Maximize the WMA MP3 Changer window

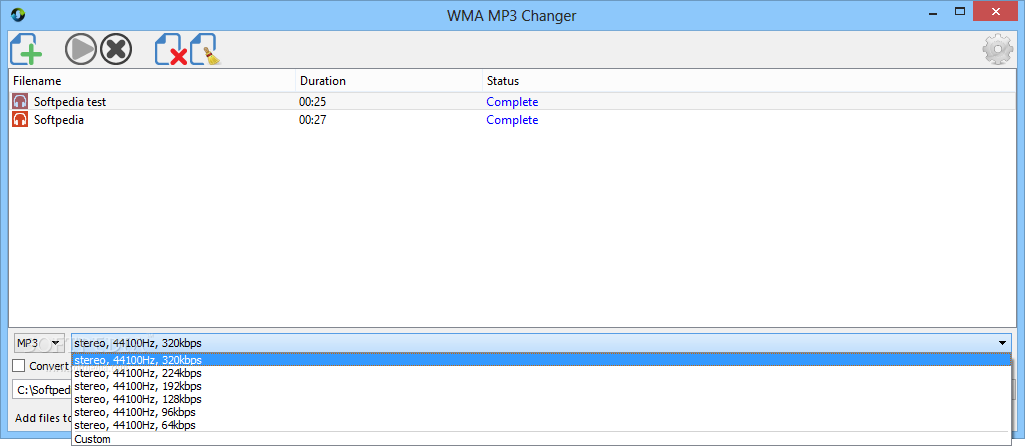960,12
